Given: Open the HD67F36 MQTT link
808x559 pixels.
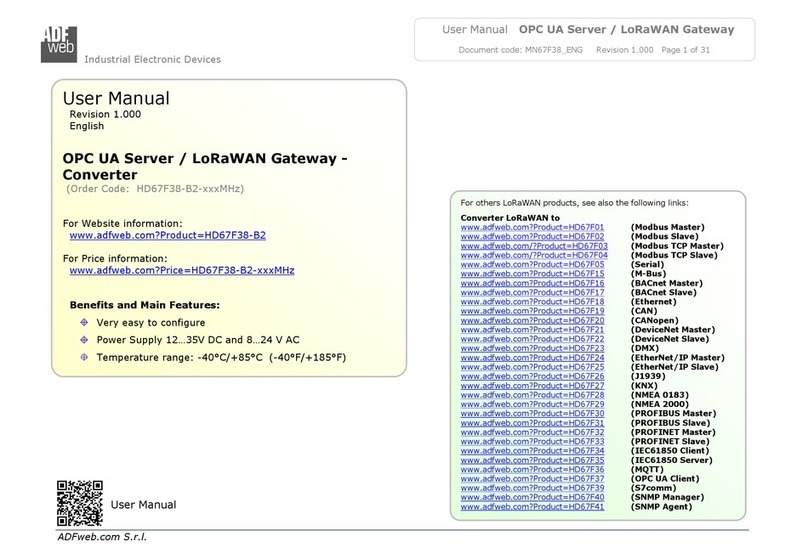Looking at the screenshot, I should point(532,469).
